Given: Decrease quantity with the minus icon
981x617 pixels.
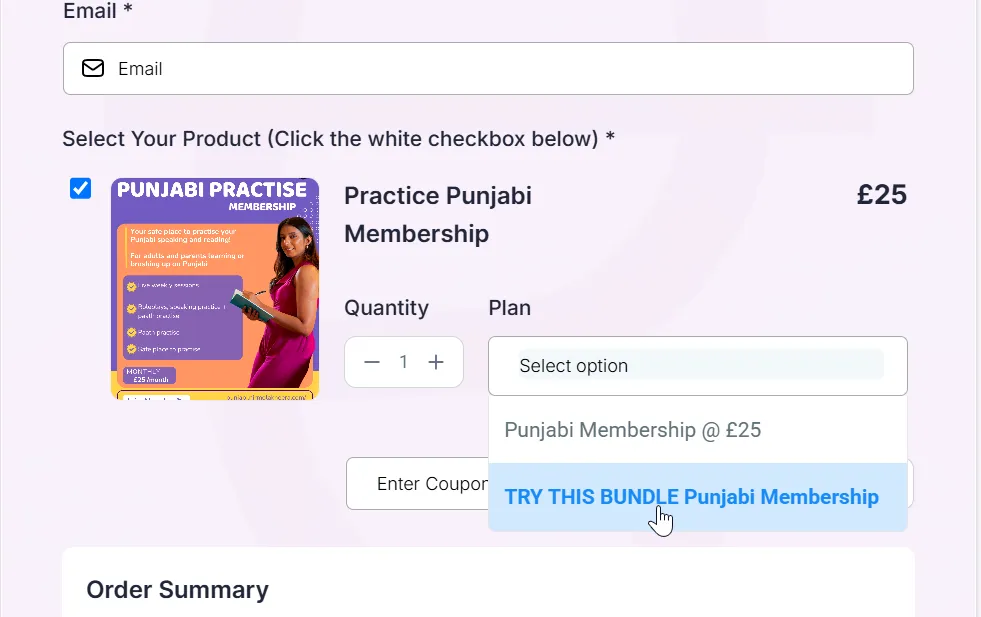Looking at the screenshot, I should (x=372, y=362).
